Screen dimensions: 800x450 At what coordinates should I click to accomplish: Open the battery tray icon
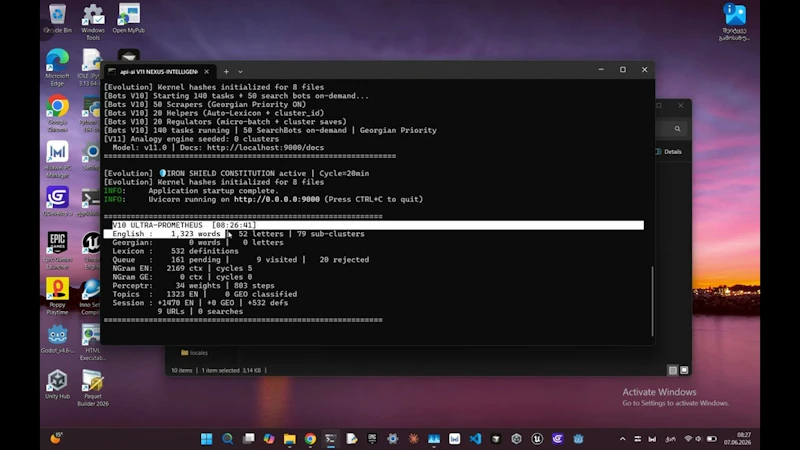[712, 439]
